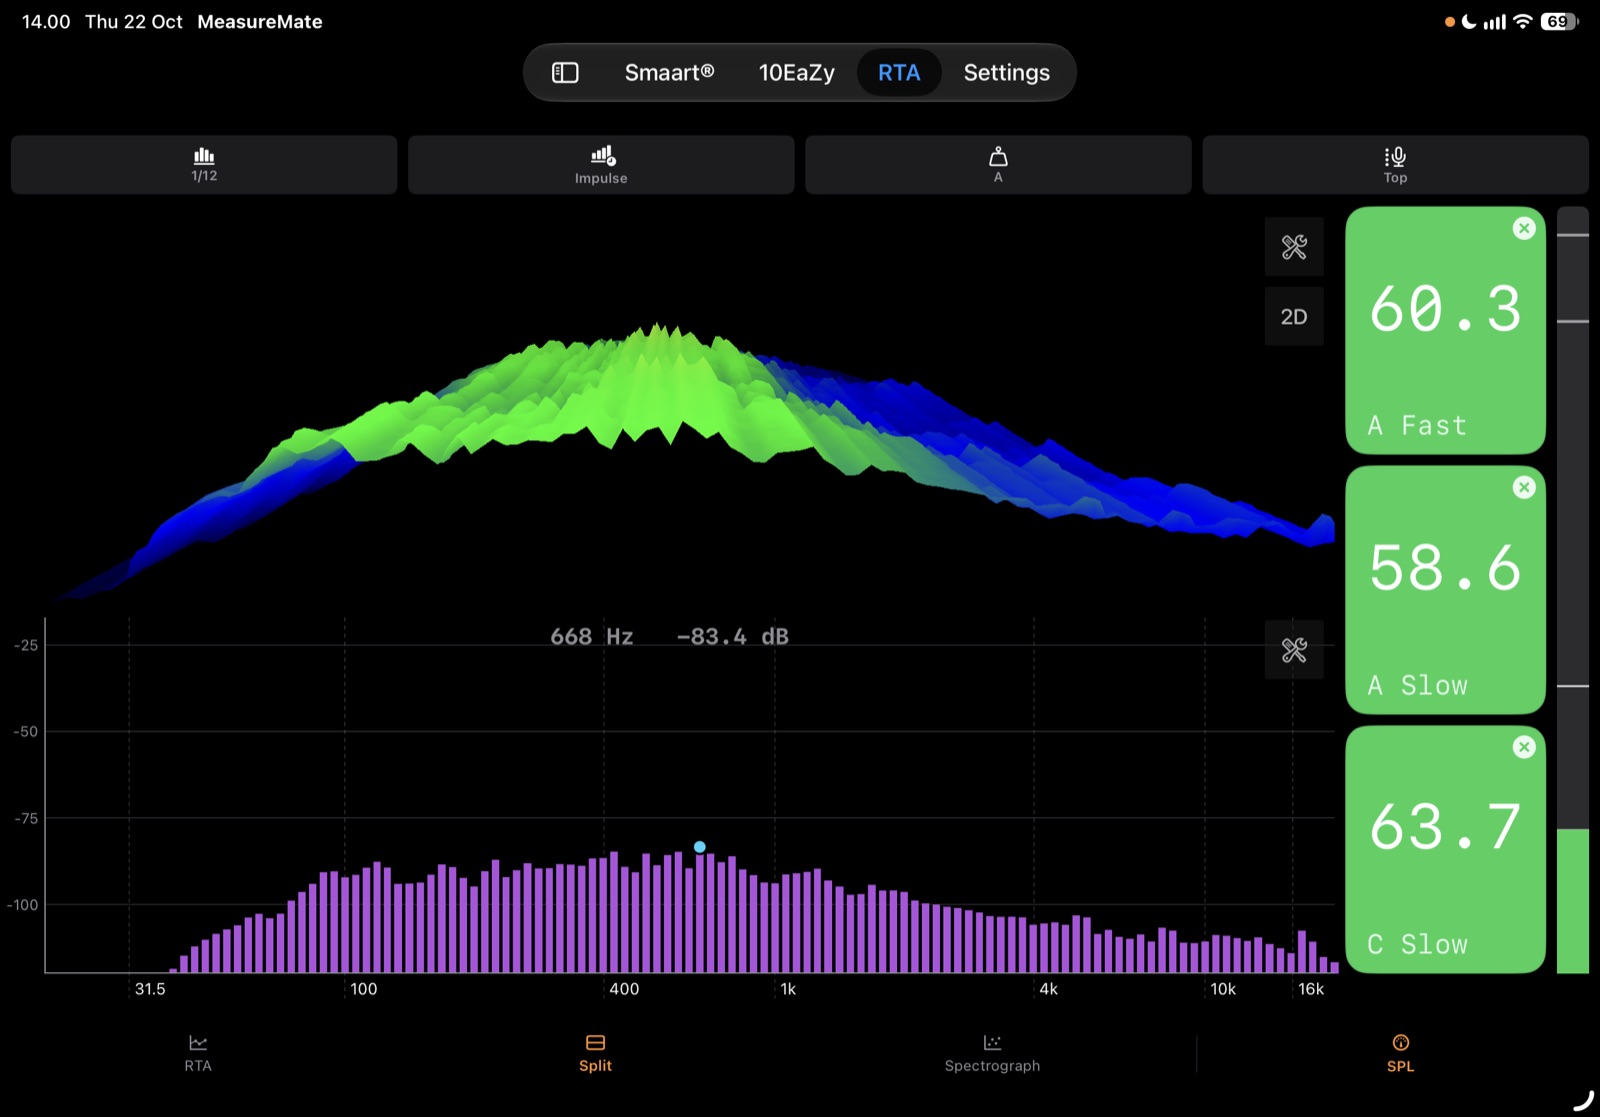Open the 1/12 octave resolution selector
Viewport: 1600px width, 1117px height.
pyautogui.click(x=204, y=165)
